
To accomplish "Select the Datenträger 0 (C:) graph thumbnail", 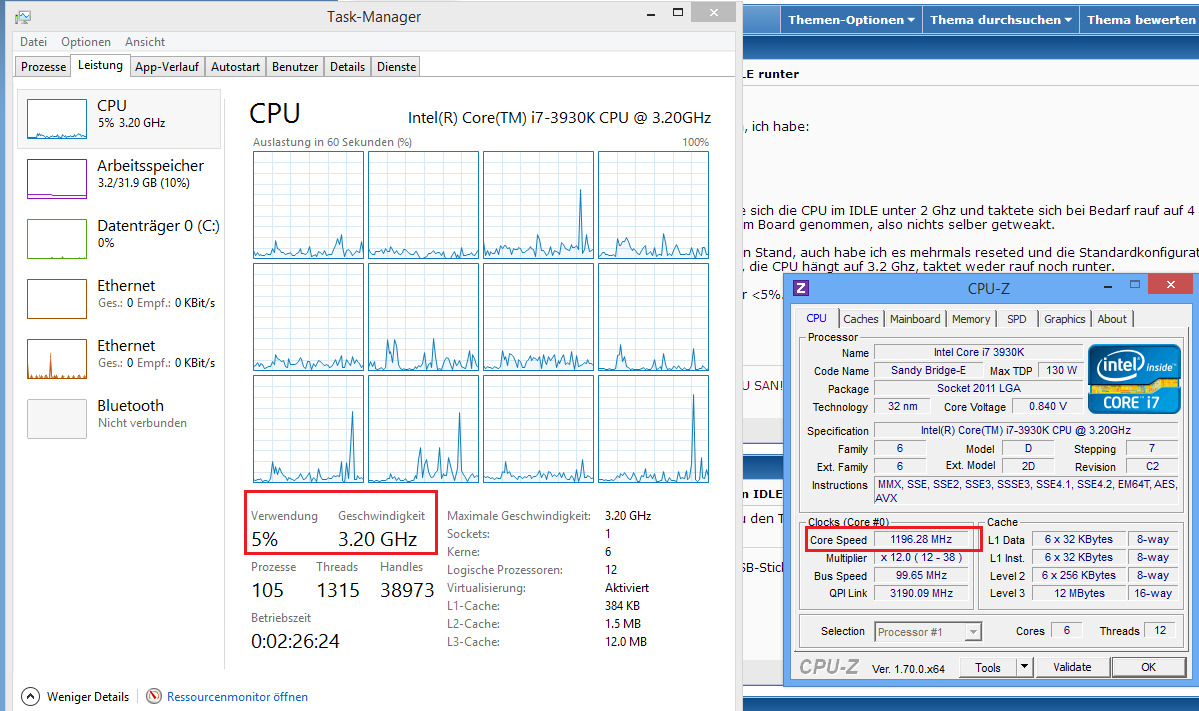I will point(57,239).
